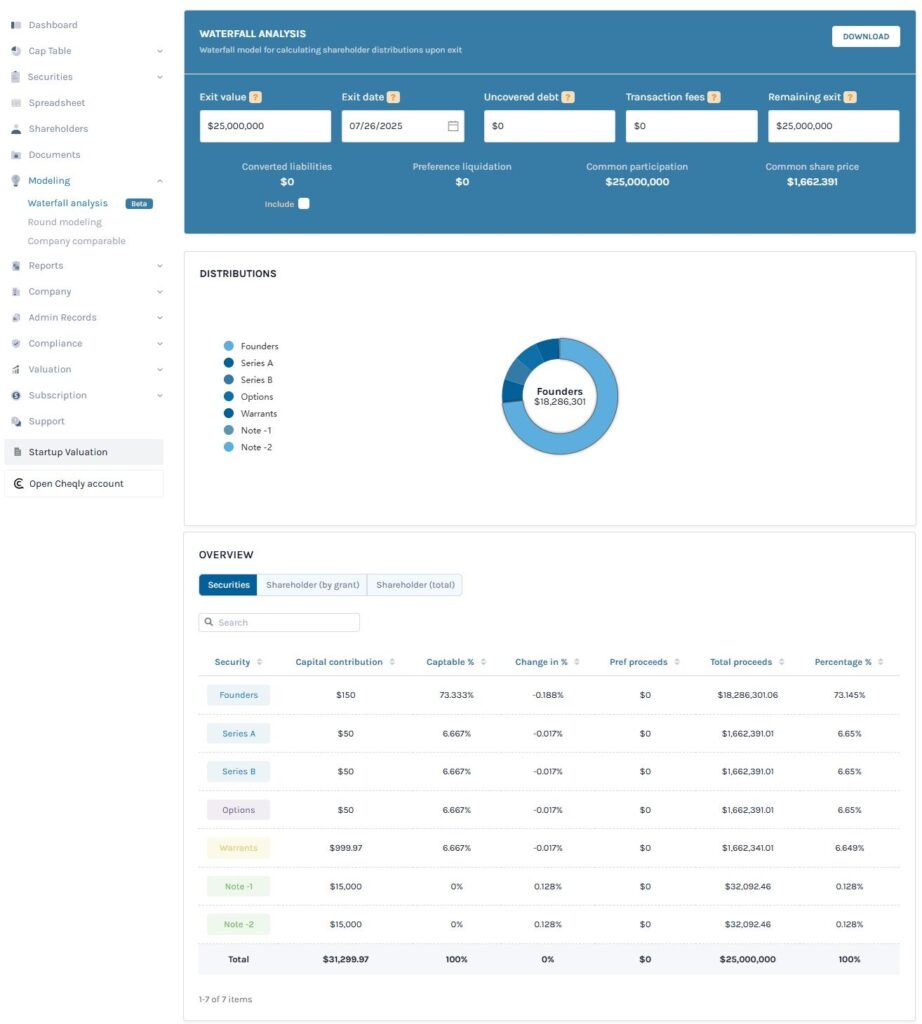Open the calendar icon in Exit date
This screenshot has width=922, height=1024.
[453, 126]
